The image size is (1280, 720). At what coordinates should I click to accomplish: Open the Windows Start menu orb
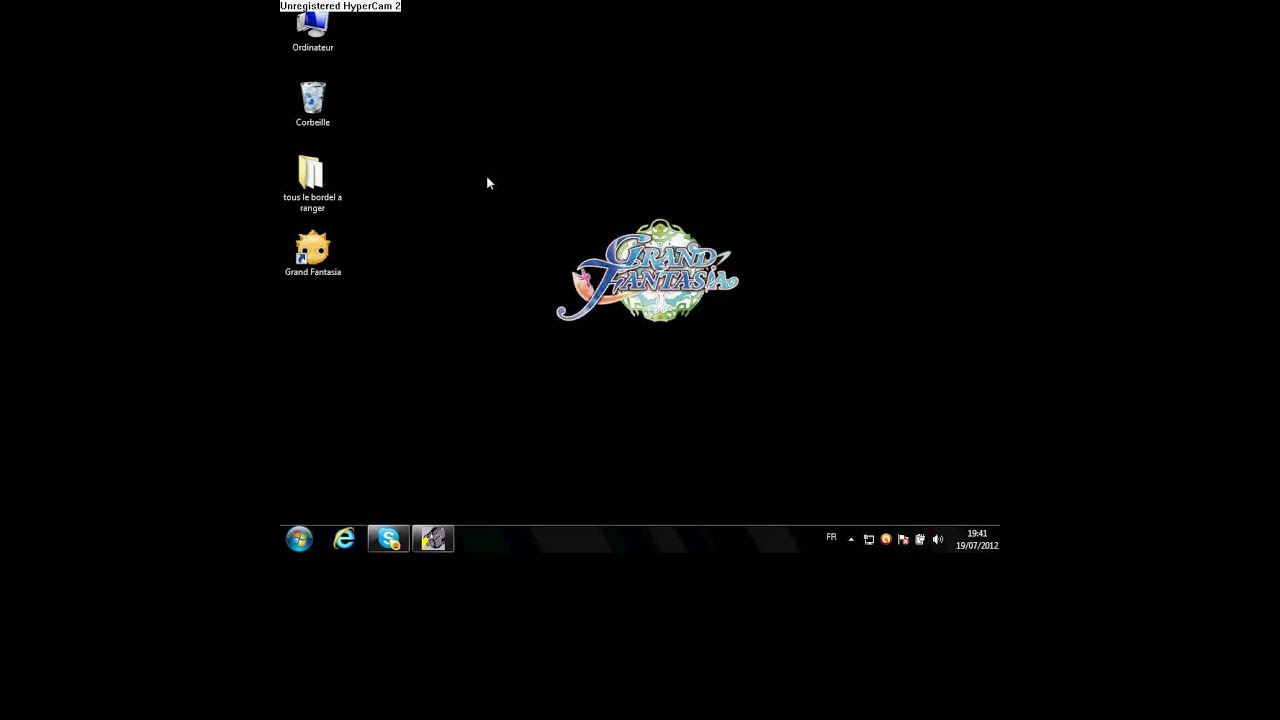(299, 540)
